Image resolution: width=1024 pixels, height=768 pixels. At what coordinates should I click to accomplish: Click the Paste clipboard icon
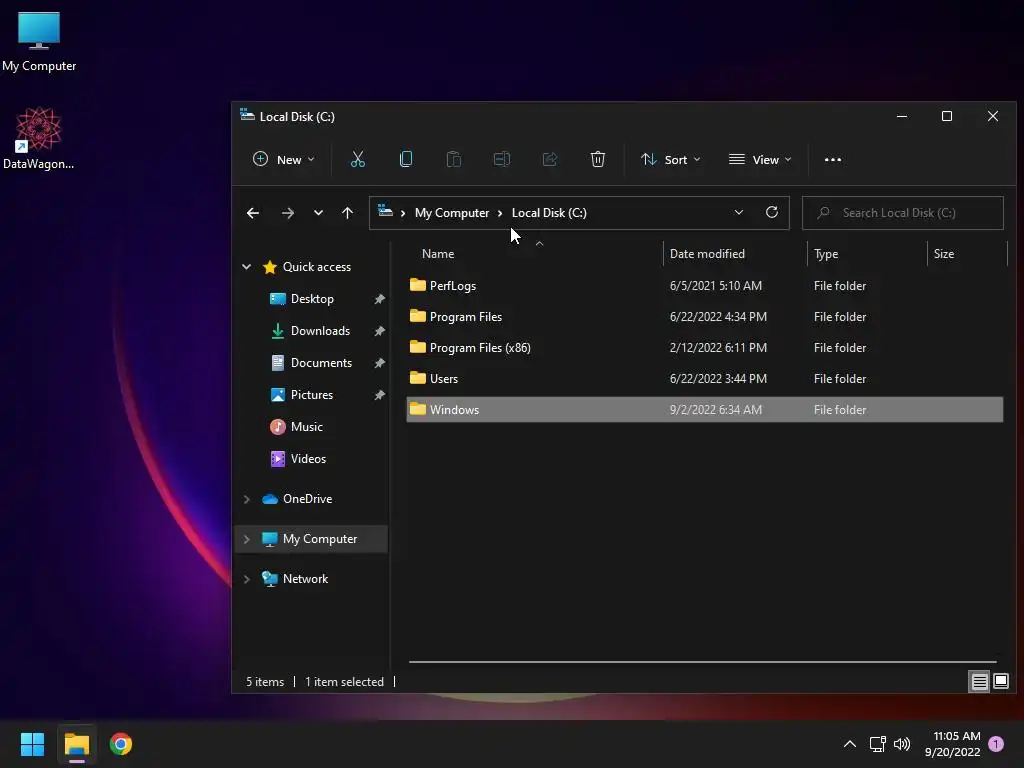tap(453, 159)
